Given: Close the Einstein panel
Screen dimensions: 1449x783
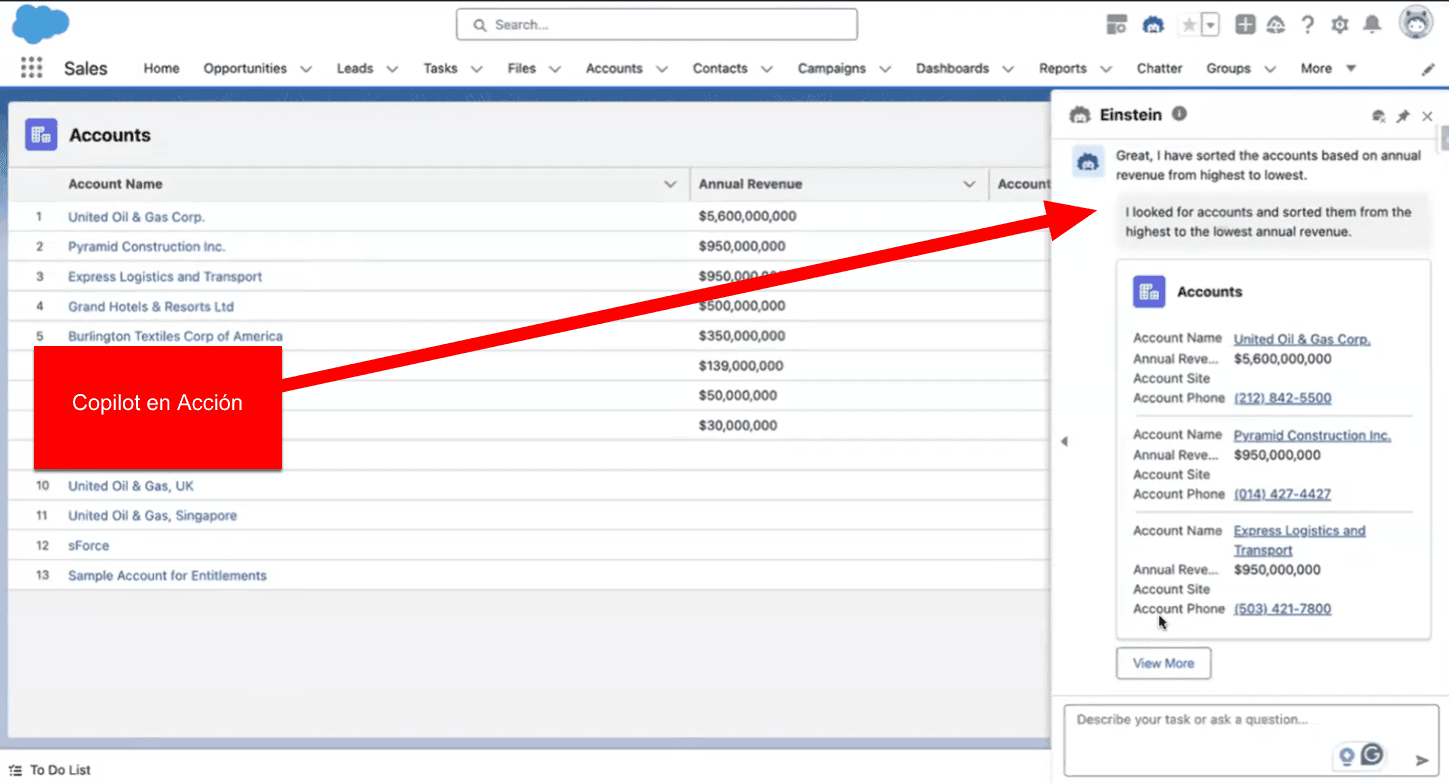Looking at the screenshot, I should click(1427, 116).
